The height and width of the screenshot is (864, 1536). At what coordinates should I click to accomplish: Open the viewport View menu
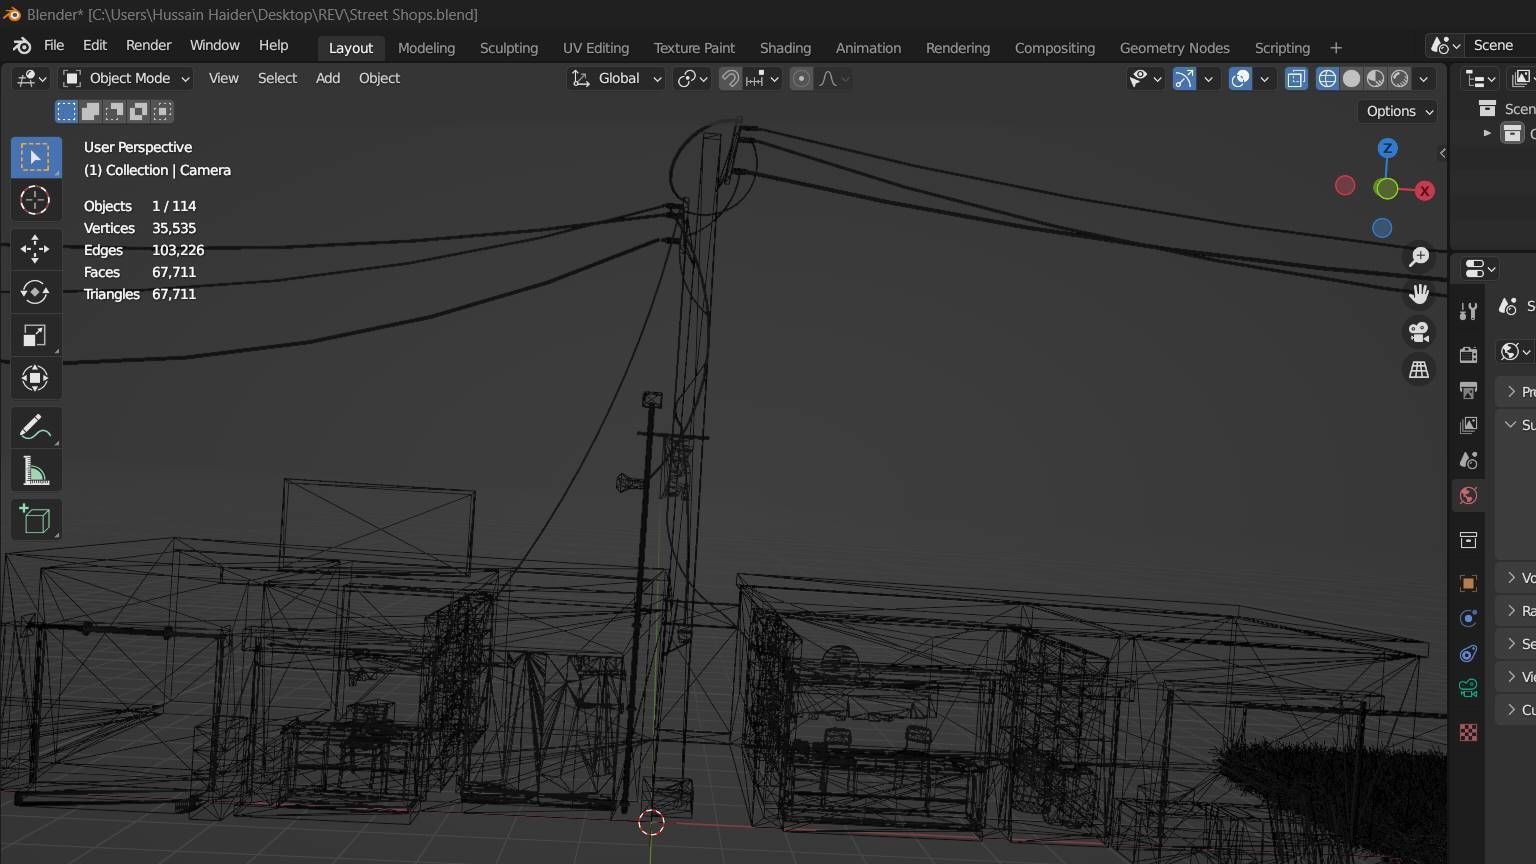(x=223, y=78)
